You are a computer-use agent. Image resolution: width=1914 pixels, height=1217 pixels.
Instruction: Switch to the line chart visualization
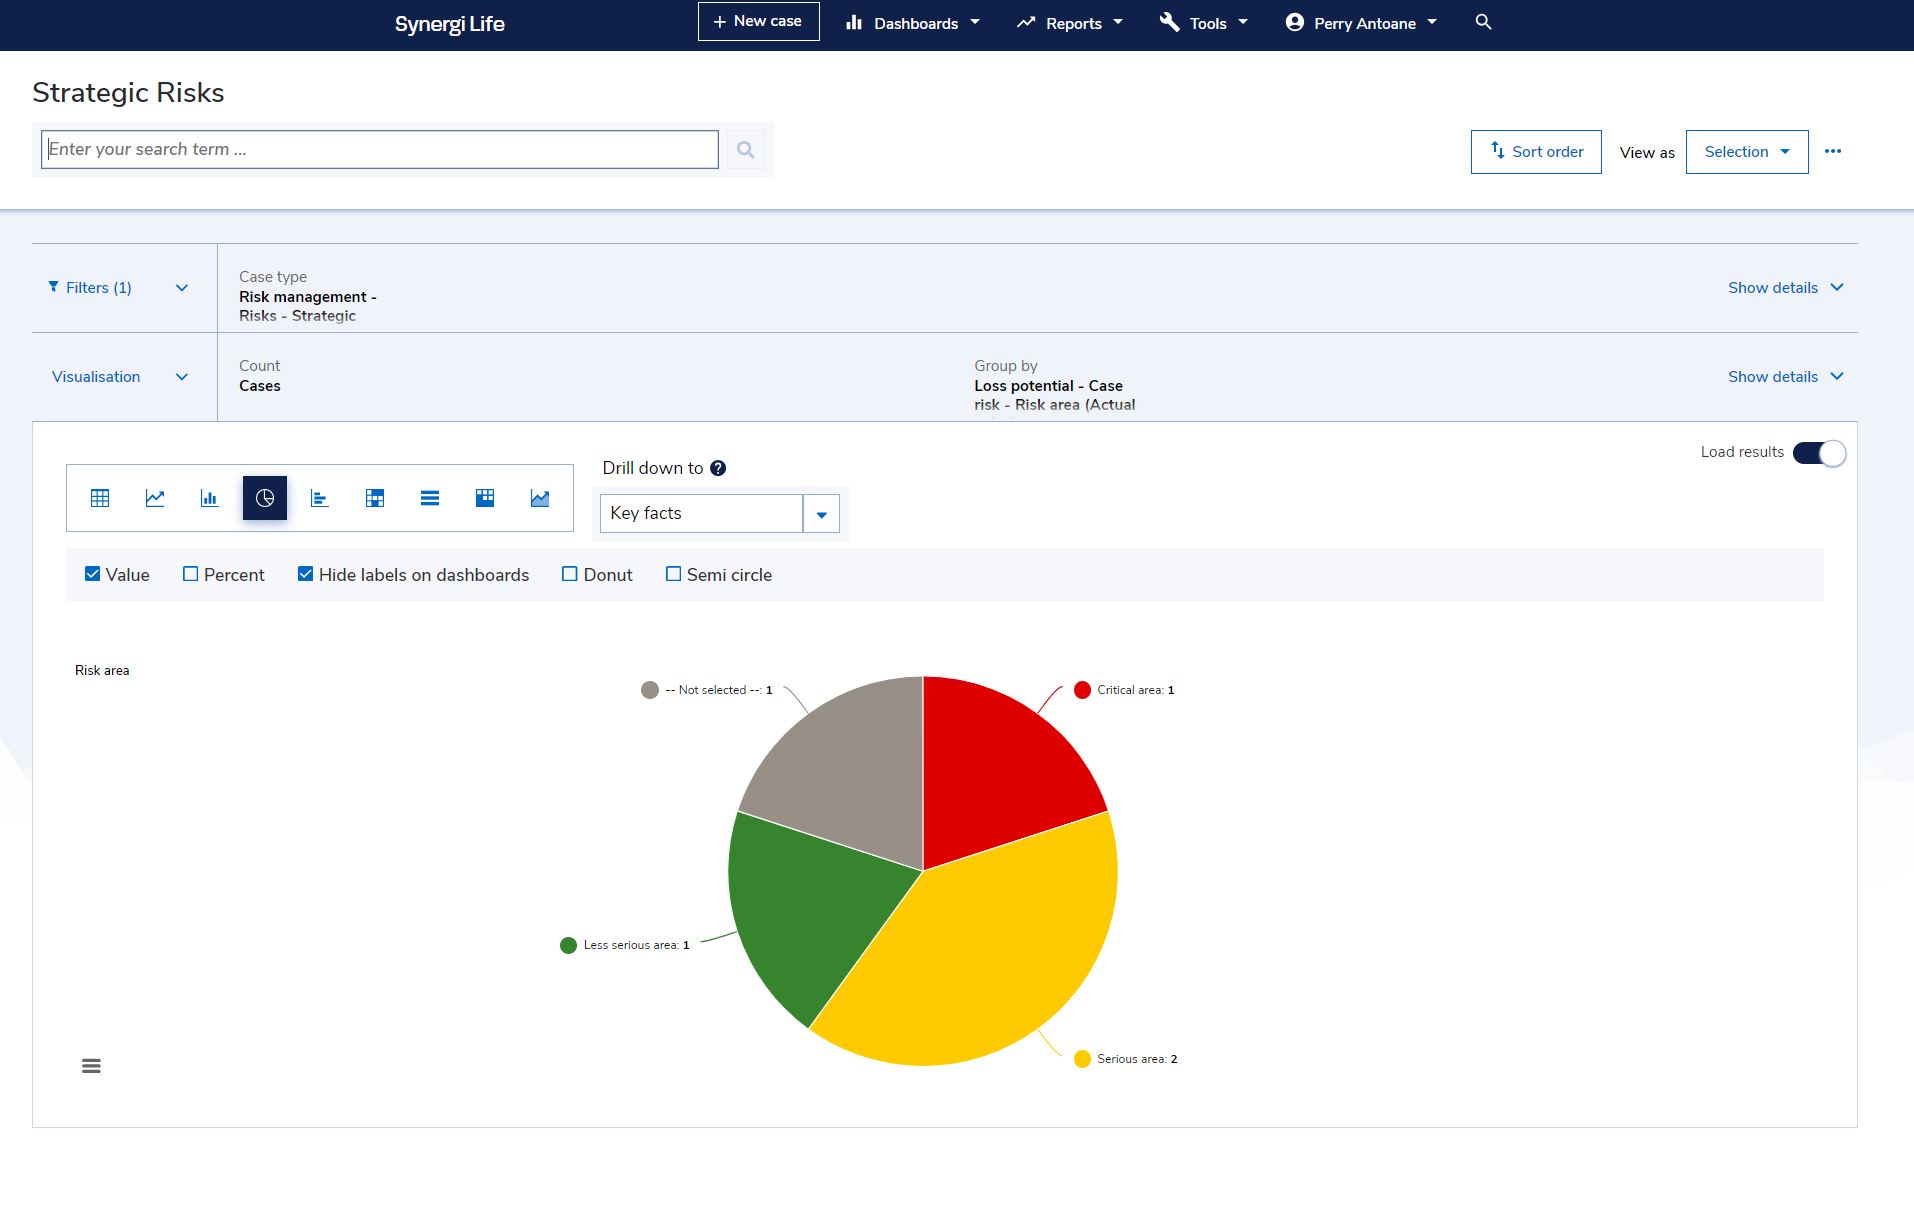[x=155, y=497]
